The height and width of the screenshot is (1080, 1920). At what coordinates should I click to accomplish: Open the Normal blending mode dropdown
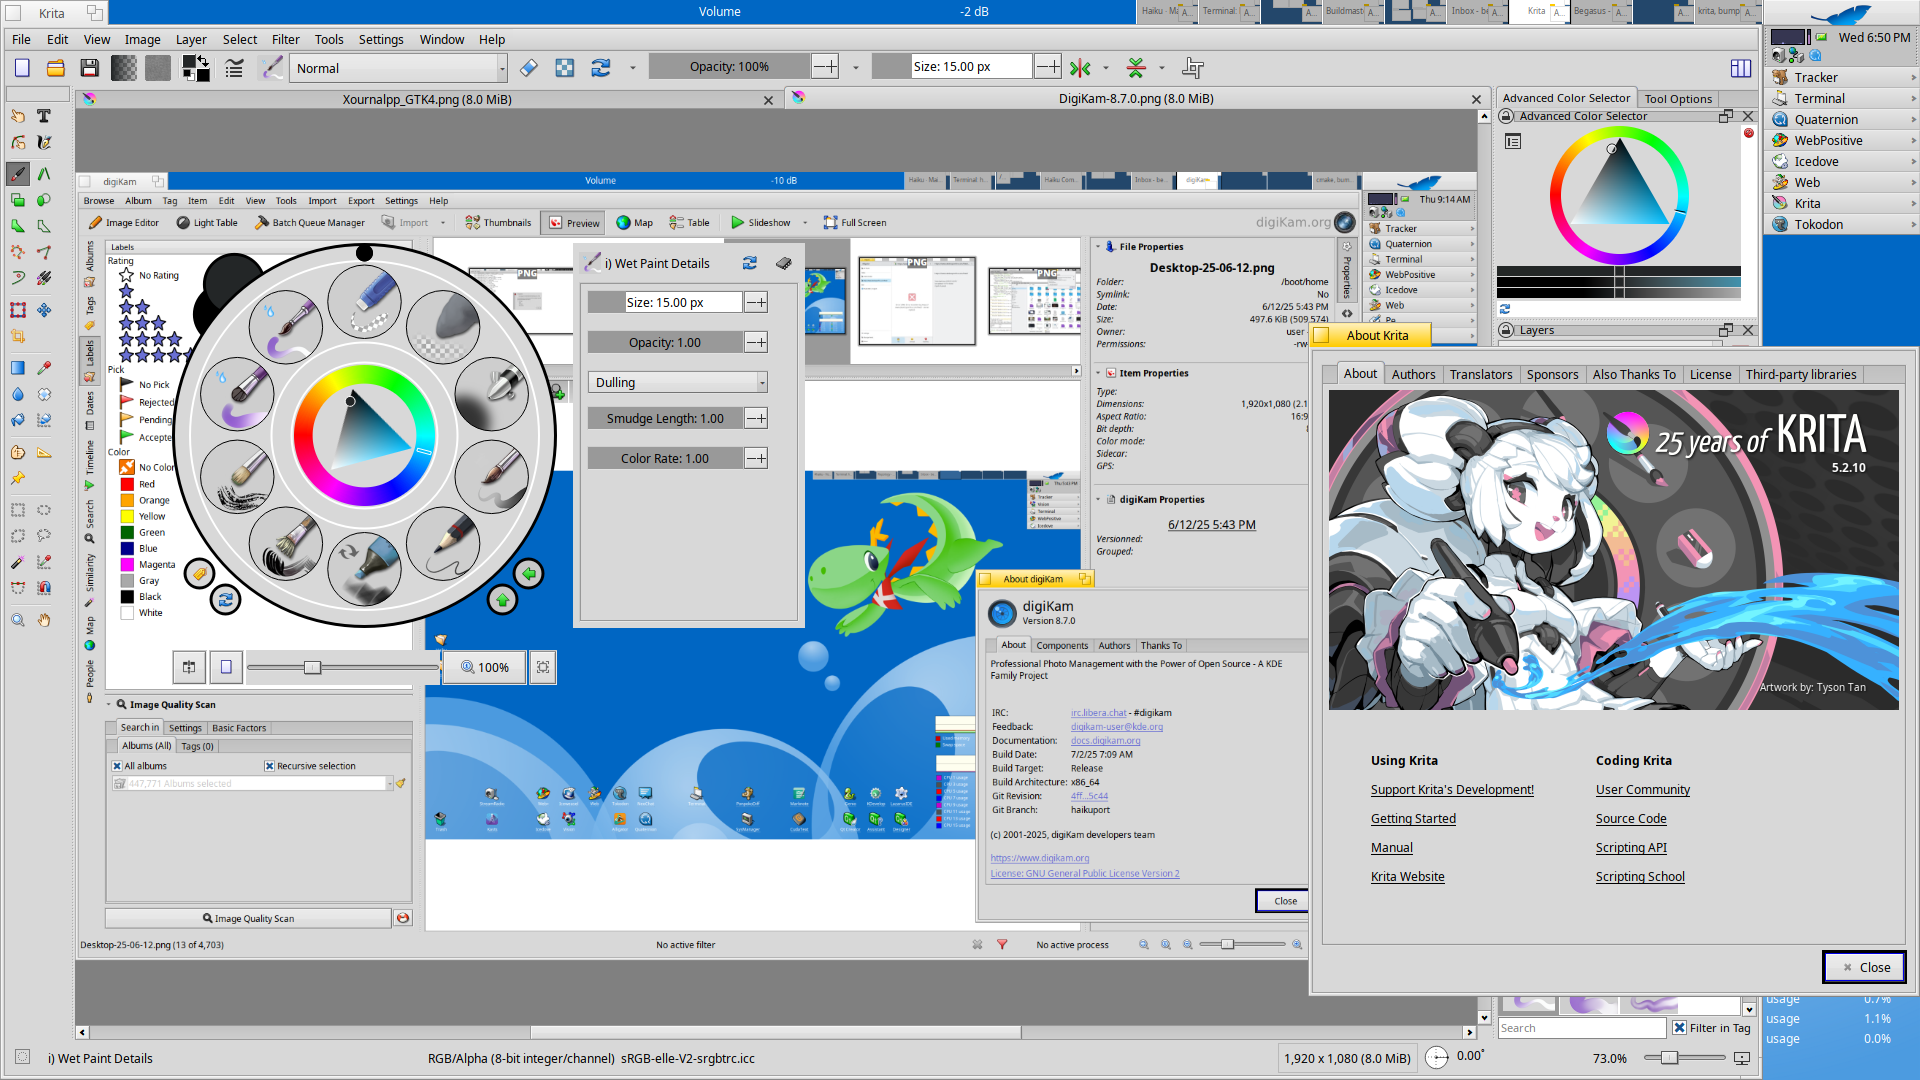pyautogui.click(x=400, y=68)
